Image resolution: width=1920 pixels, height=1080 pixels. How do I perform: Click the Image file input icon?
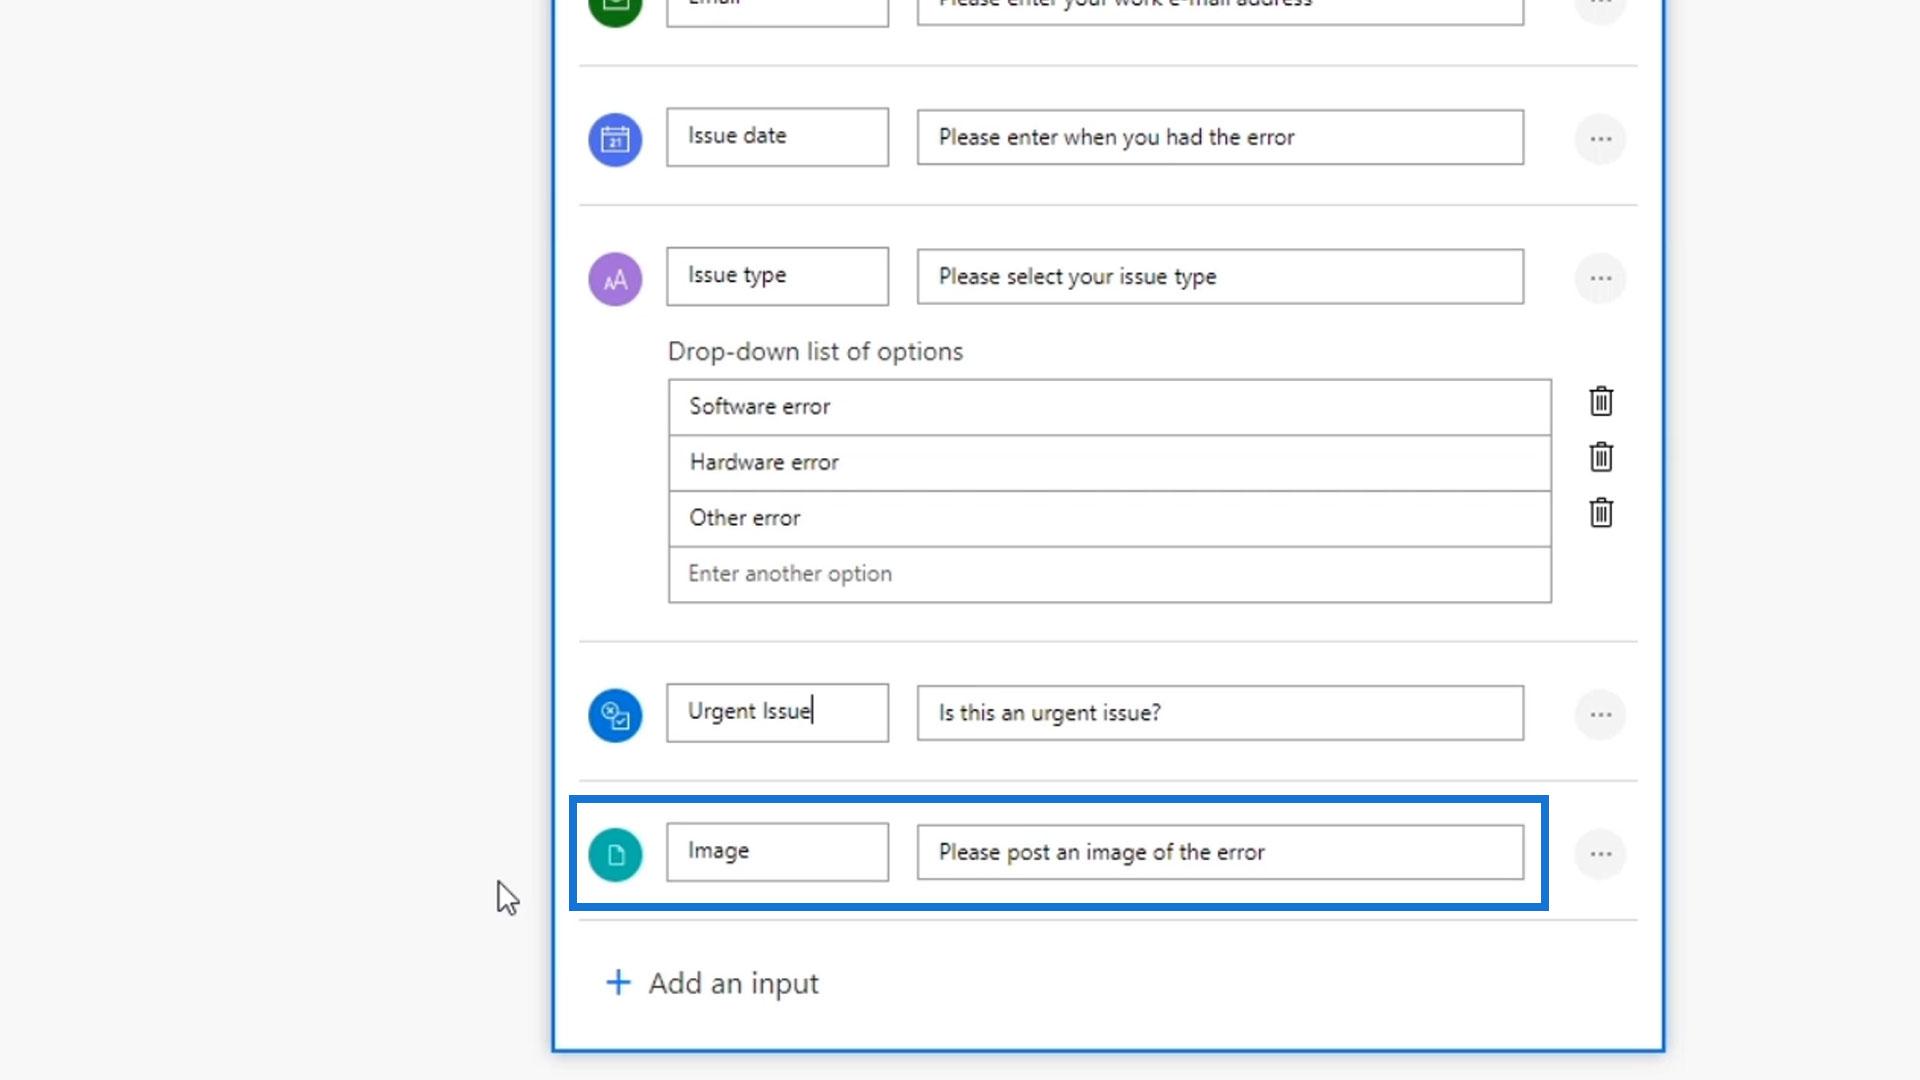coord(615,855)
